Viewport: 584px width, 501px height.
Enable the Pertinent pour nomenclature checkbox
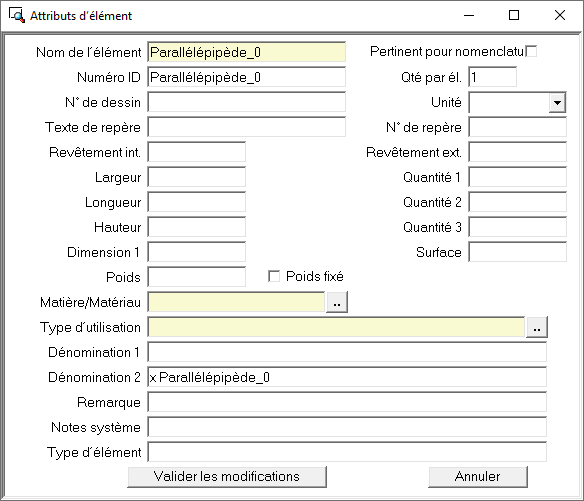[x=531, y=51]
